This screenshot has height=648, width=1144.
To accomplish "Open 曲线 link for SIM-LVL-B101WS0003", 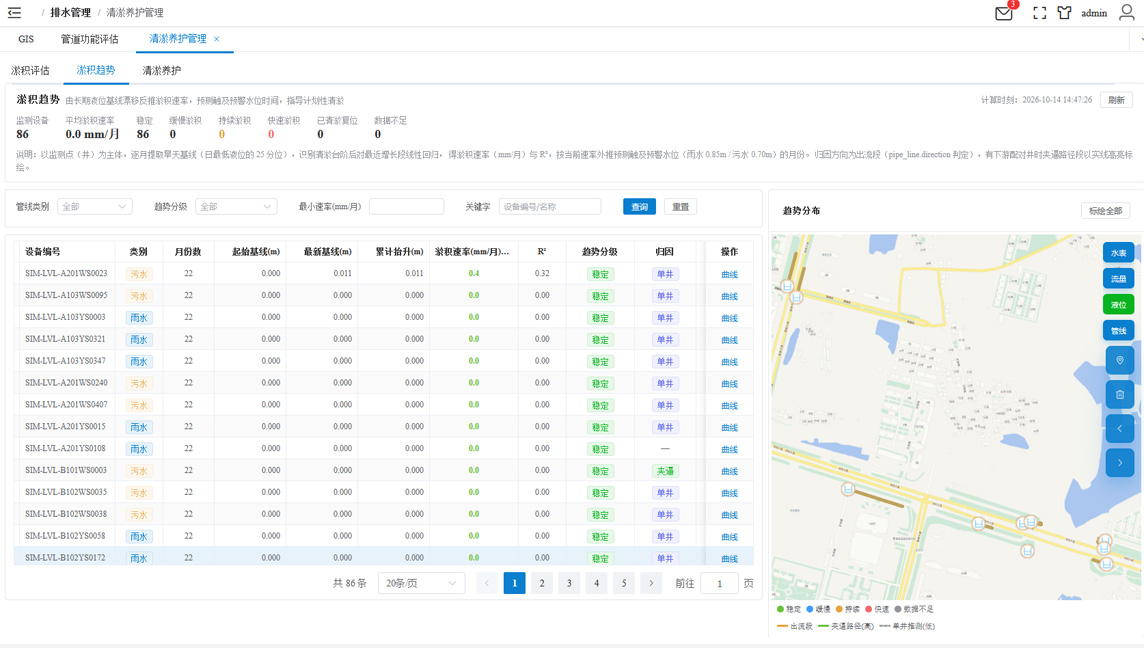I will point(730,471).
